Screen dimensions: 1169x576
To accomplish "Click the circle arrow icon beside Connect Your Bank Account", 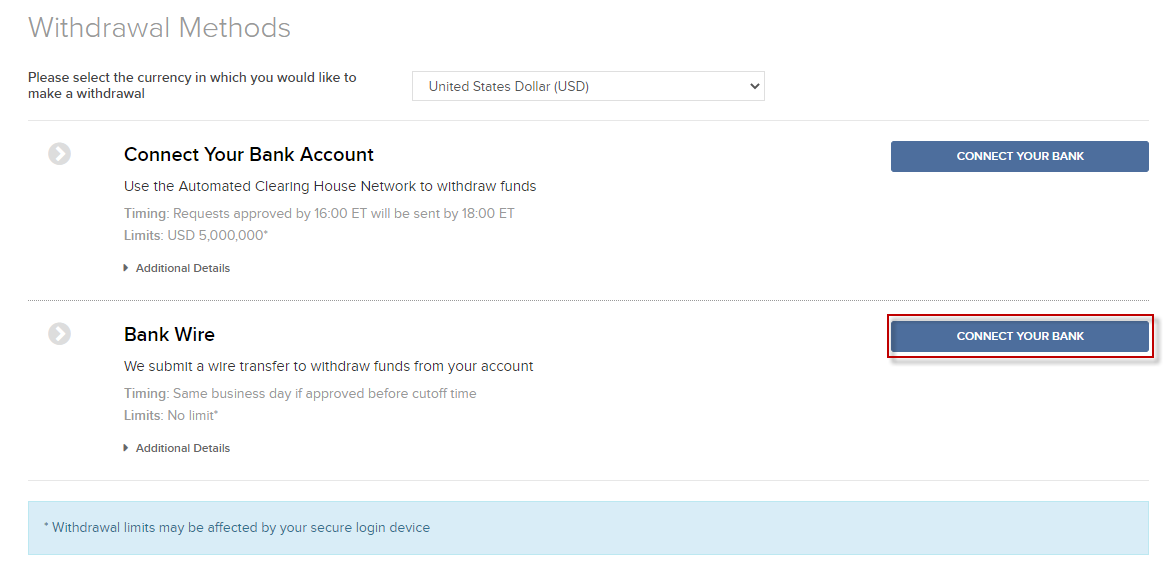I will tap(60, 154).
